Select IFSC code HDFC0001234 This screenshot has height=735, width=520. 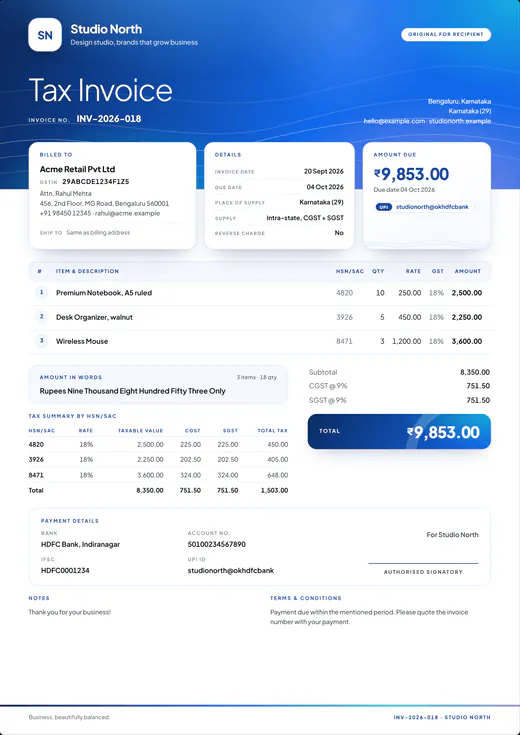click(65, 571)
